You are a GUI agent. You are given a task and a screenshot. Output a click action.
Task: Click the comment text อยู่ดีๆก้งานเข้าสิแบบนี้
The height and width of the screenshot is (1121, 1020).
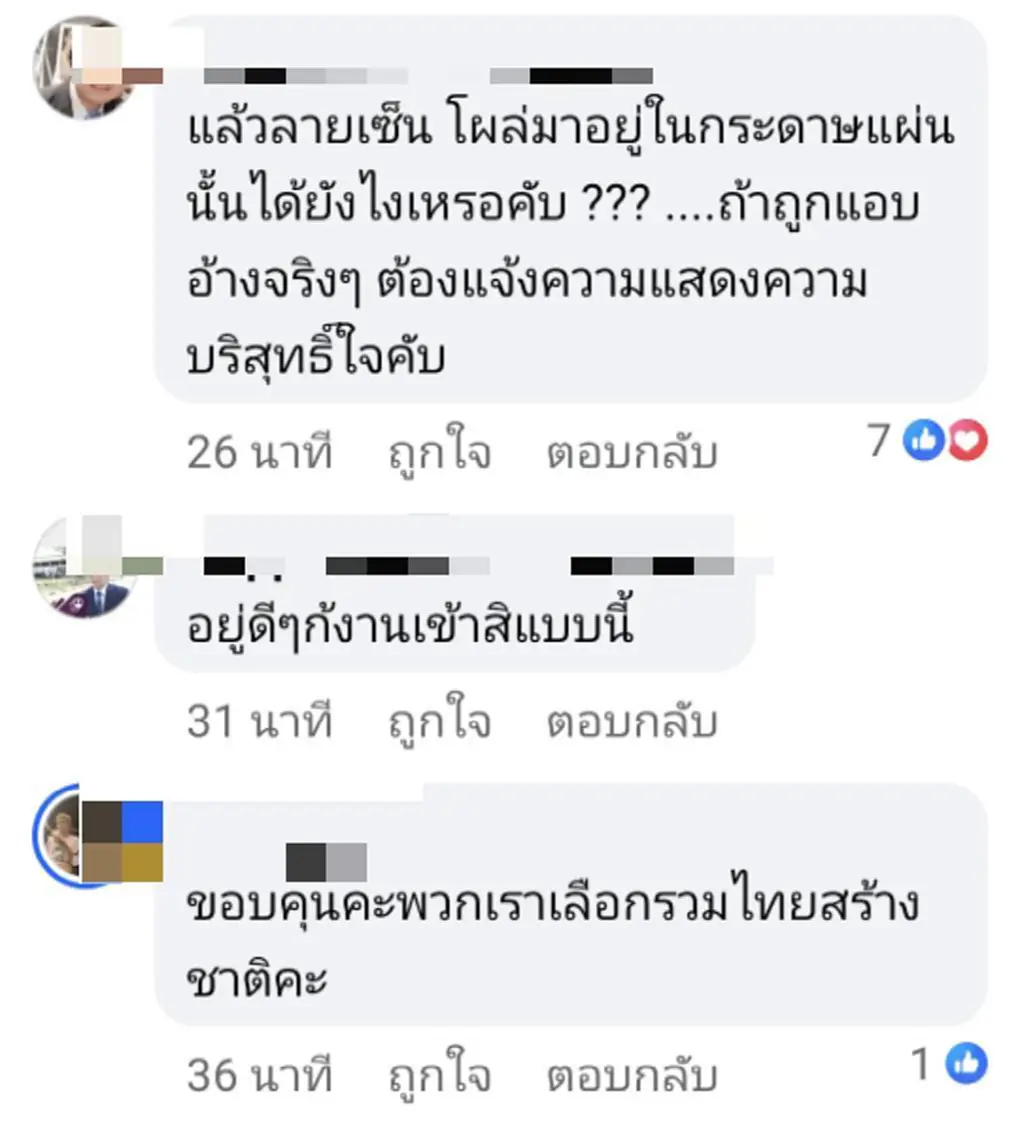tap(410, 626)
